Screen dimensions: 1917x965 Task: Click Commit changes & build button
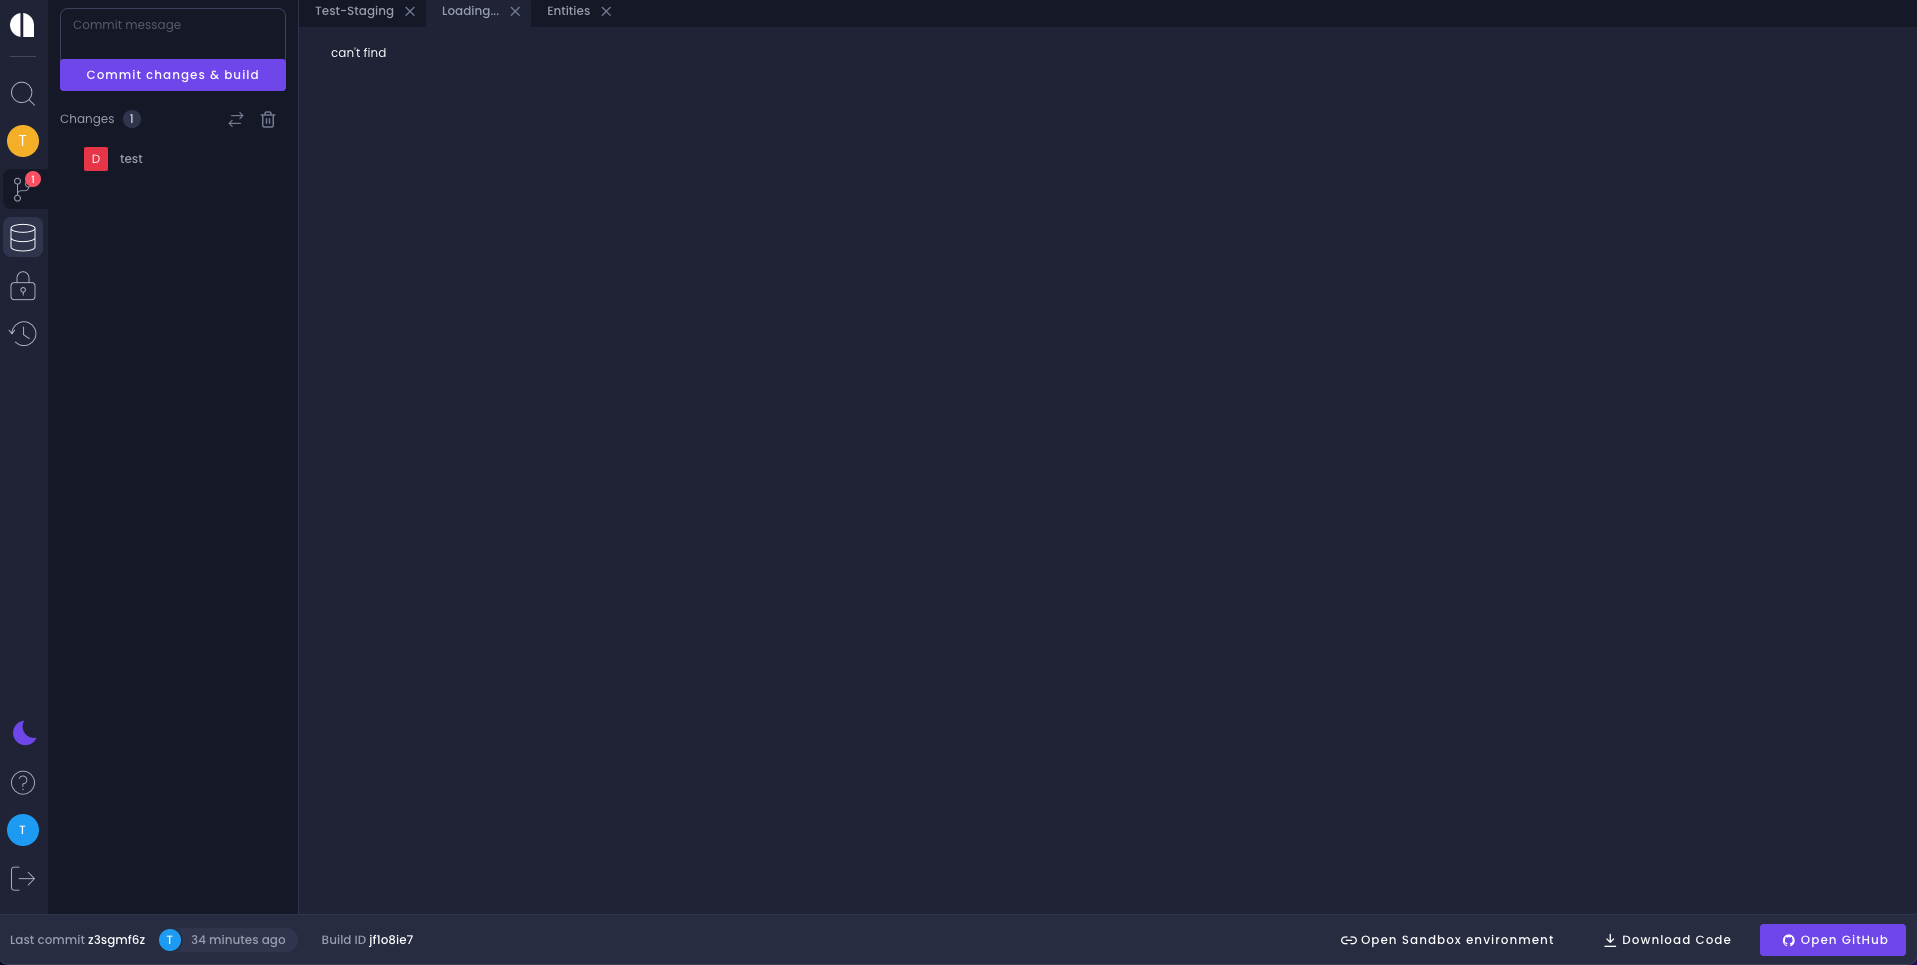pyautogui.click(x=173, y=75)
